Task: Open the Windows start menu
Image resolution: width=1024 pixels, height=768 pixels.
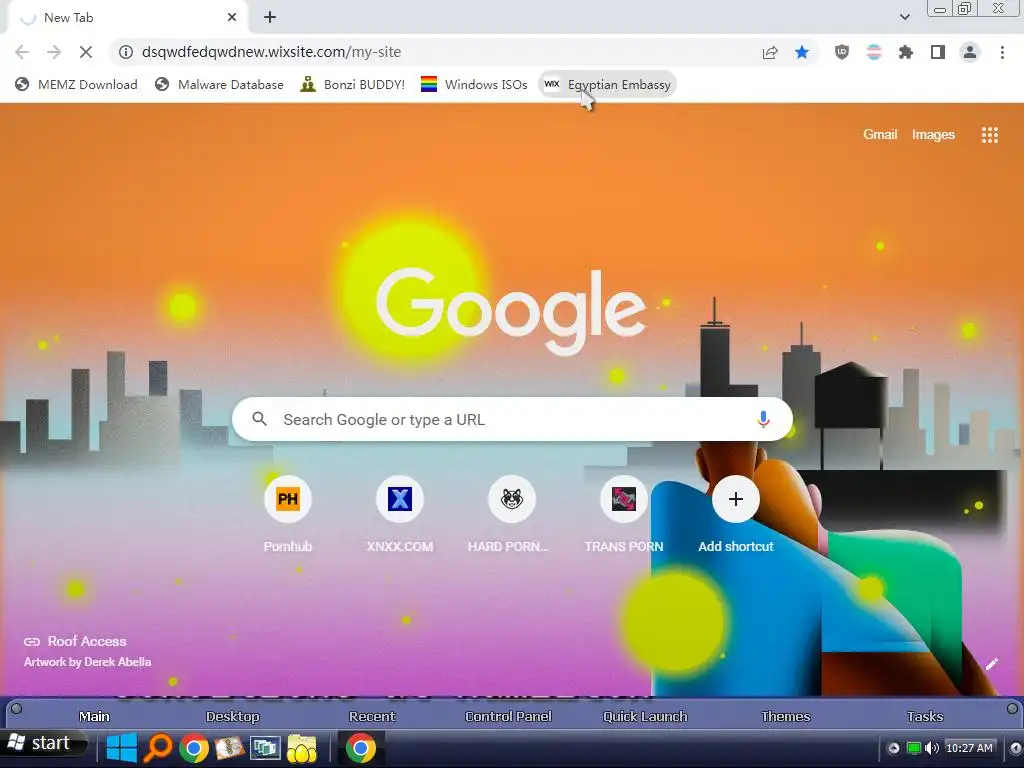Action: tap(43, 743)
